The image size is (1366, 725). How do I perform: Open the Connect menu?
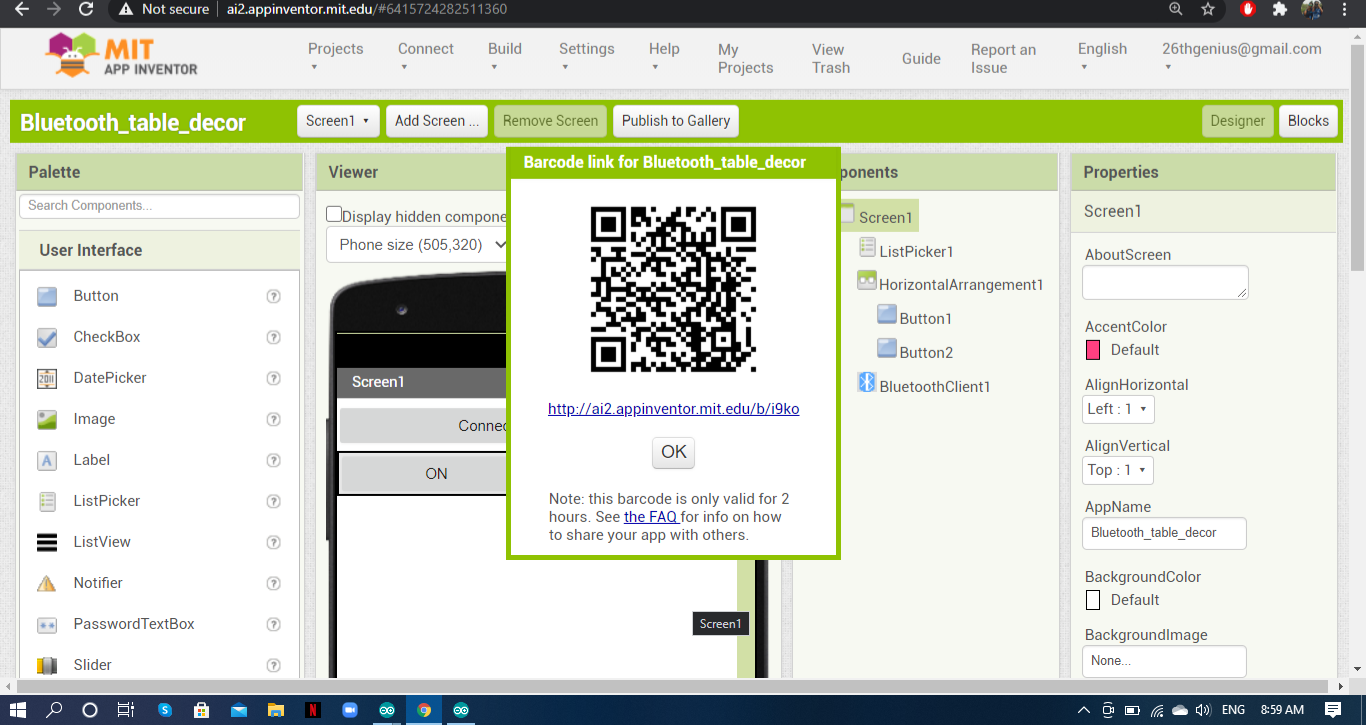pos(425,57)
